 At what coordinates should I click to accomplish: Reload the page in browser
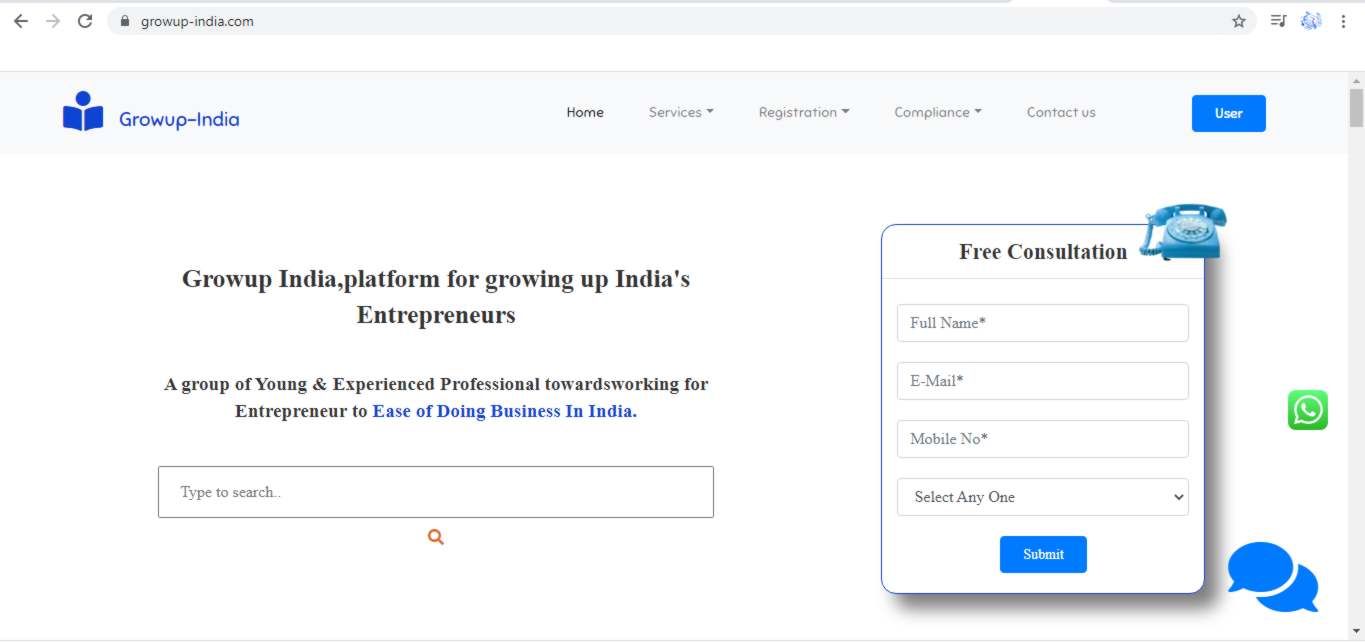(x=85, y=21)
